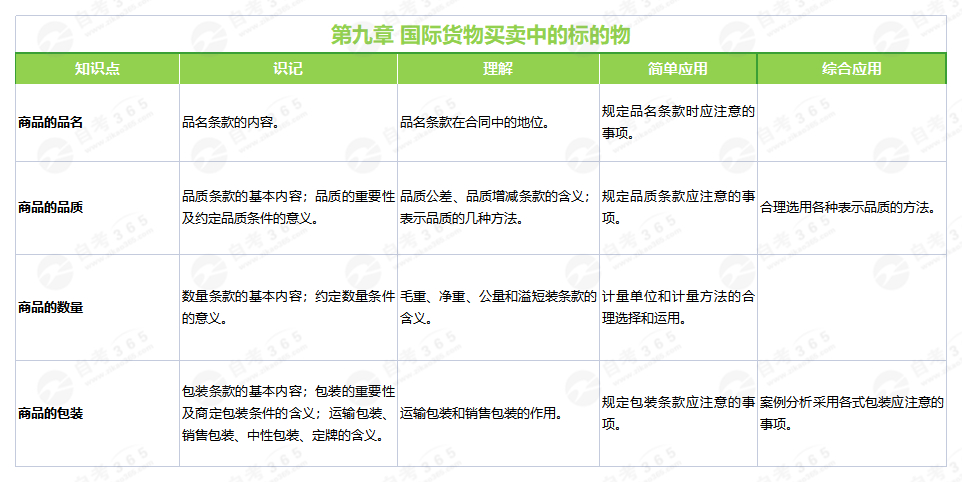
Task: Click the 商品的品名 row label
Action: click(50, 122)
